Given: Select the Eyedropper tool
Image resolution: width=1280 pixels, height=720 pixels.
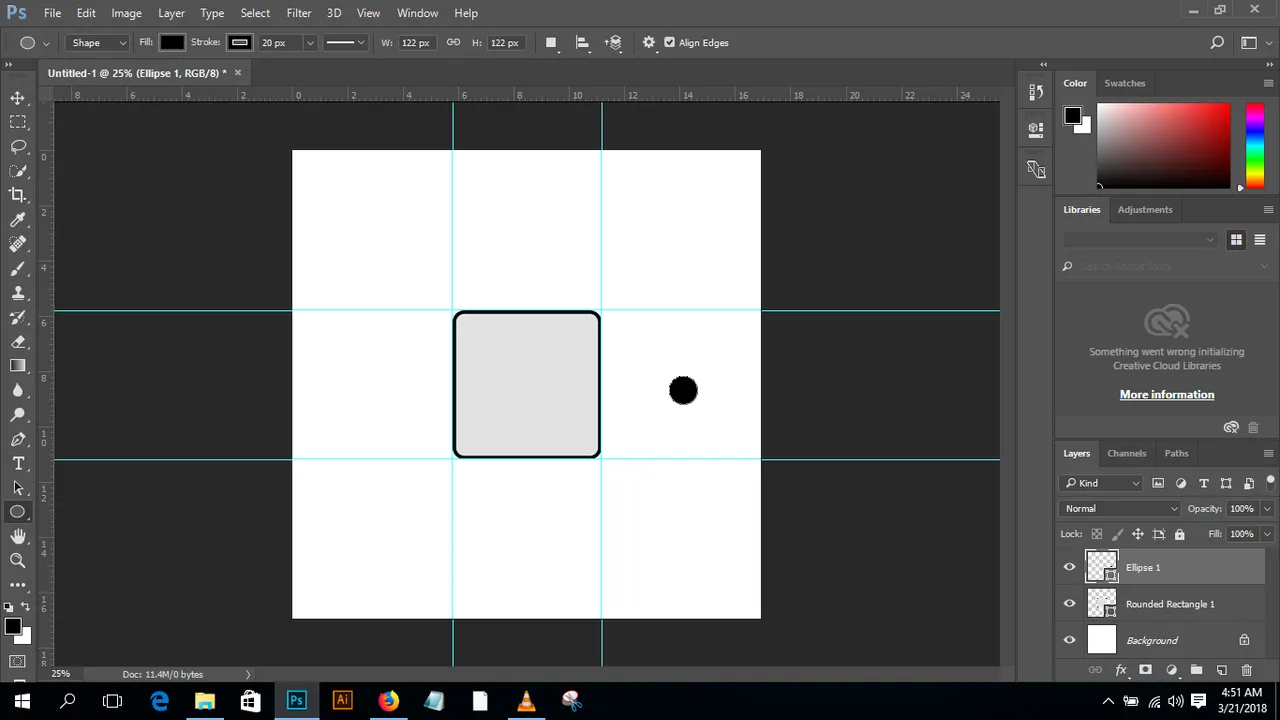Looking at the screenshot, I should click(x=18, y=220).
